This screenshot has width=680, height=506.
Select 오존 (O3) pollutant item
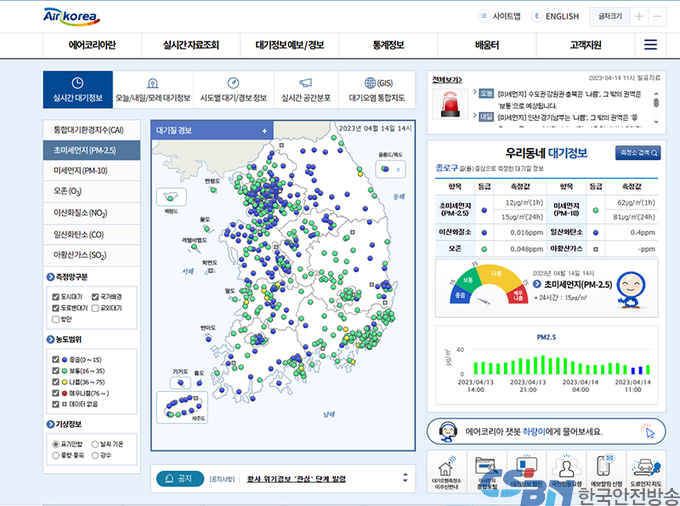[x=92, y=191]
